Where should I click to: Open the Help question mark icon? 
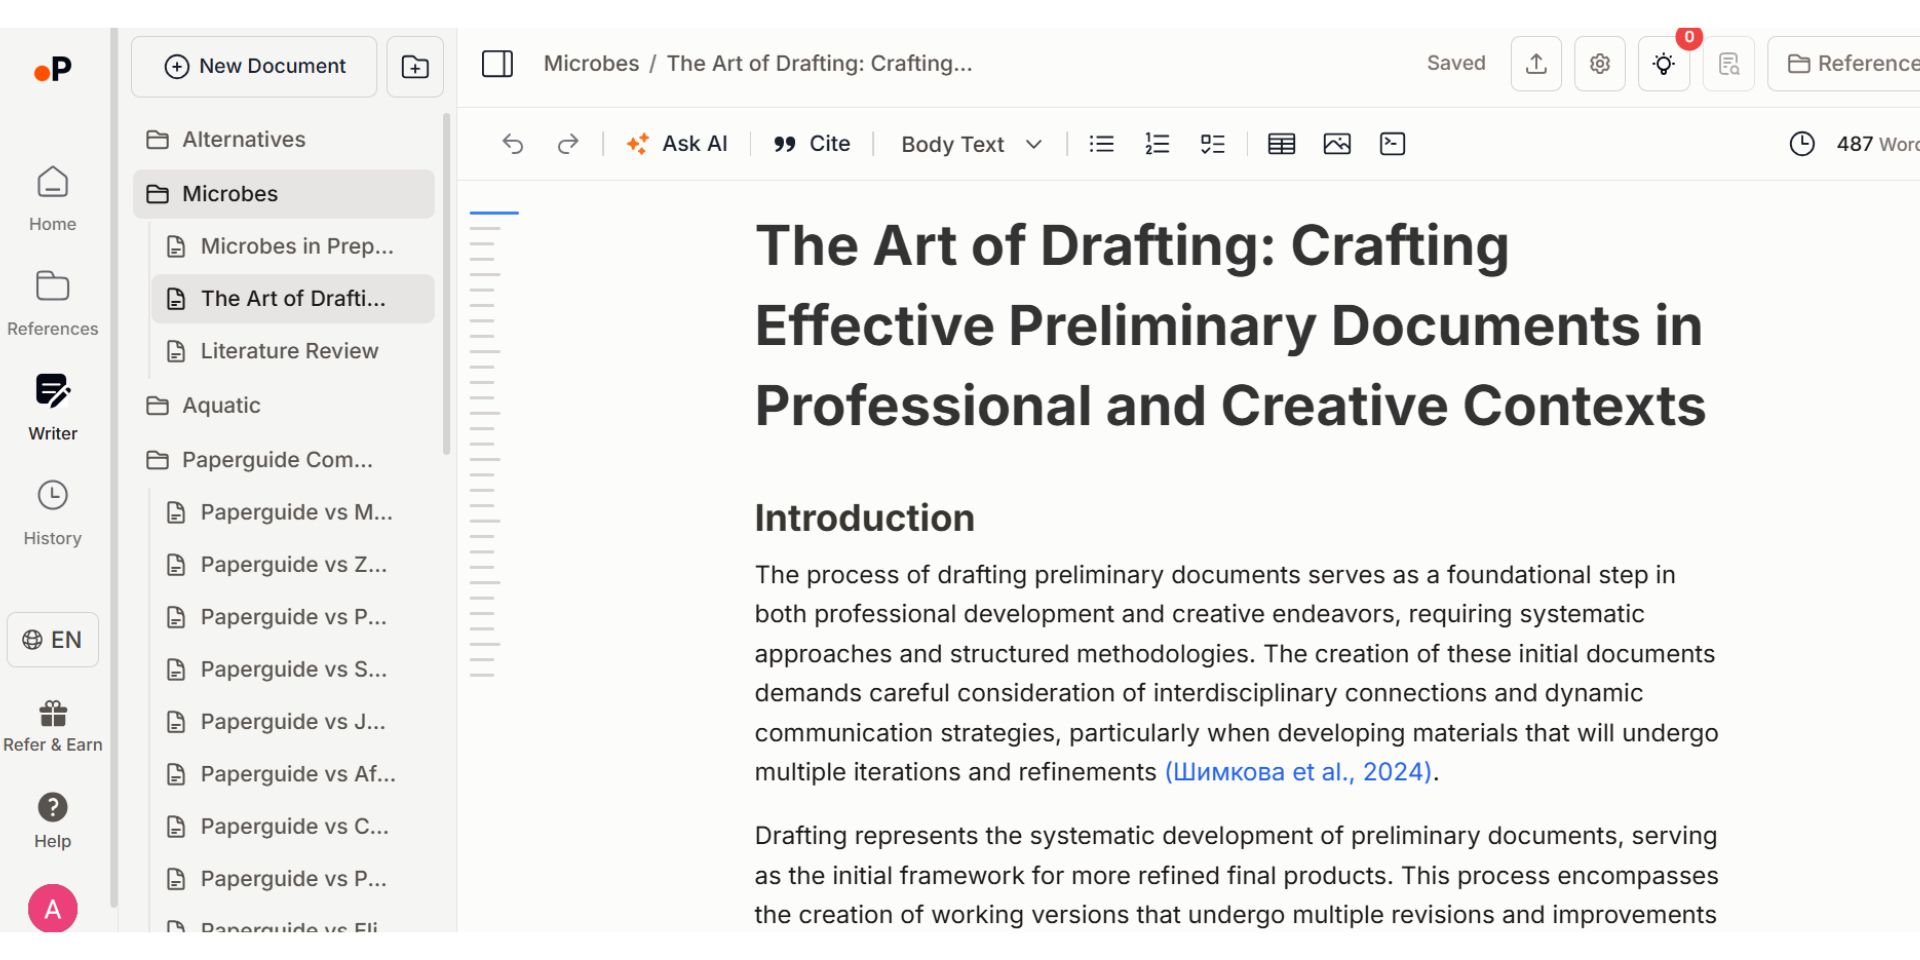[52, 820]
